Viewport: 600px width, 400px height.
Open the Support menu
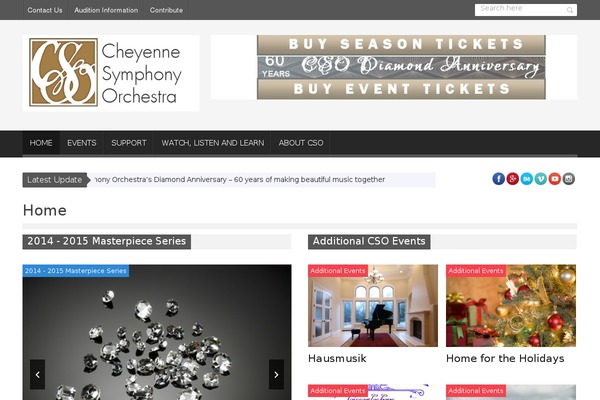pyautogui.click(x=129, y=143)
